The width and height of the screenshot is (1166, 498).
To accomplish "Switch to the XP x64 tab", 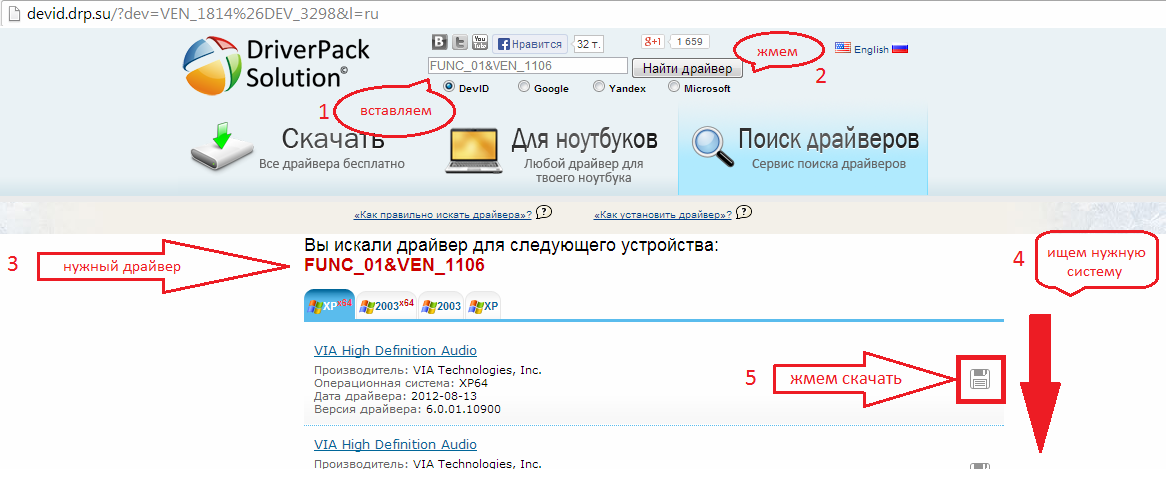I will pos(329,305).
